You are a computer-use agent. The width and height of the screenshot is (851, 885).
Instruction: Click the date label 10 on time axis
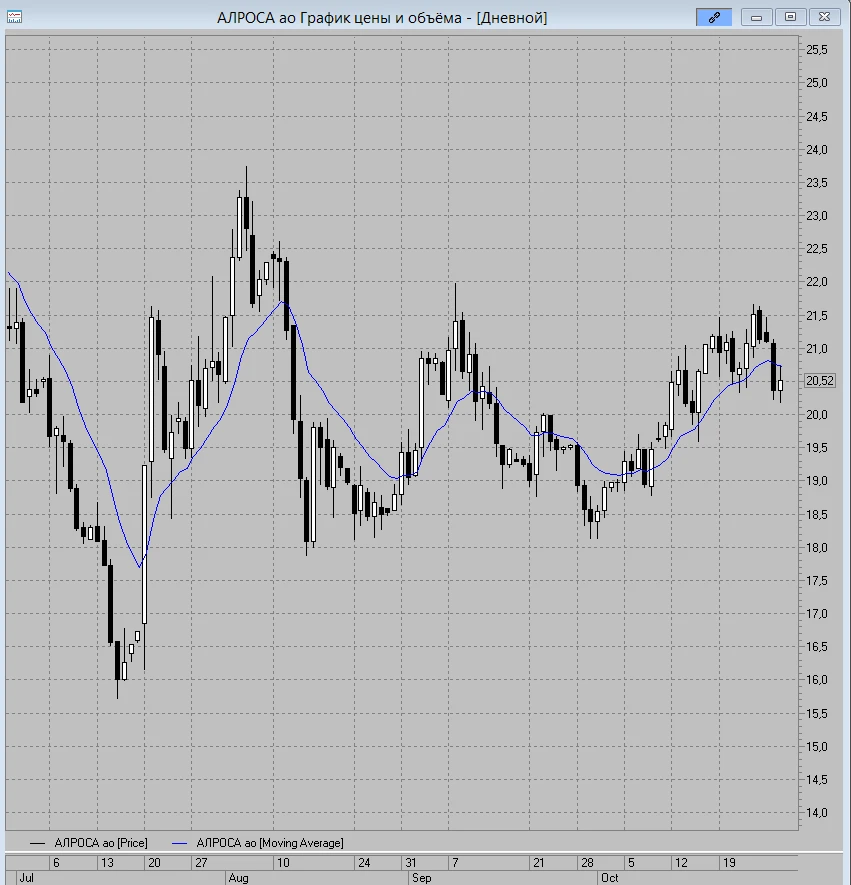click(283, 863)
